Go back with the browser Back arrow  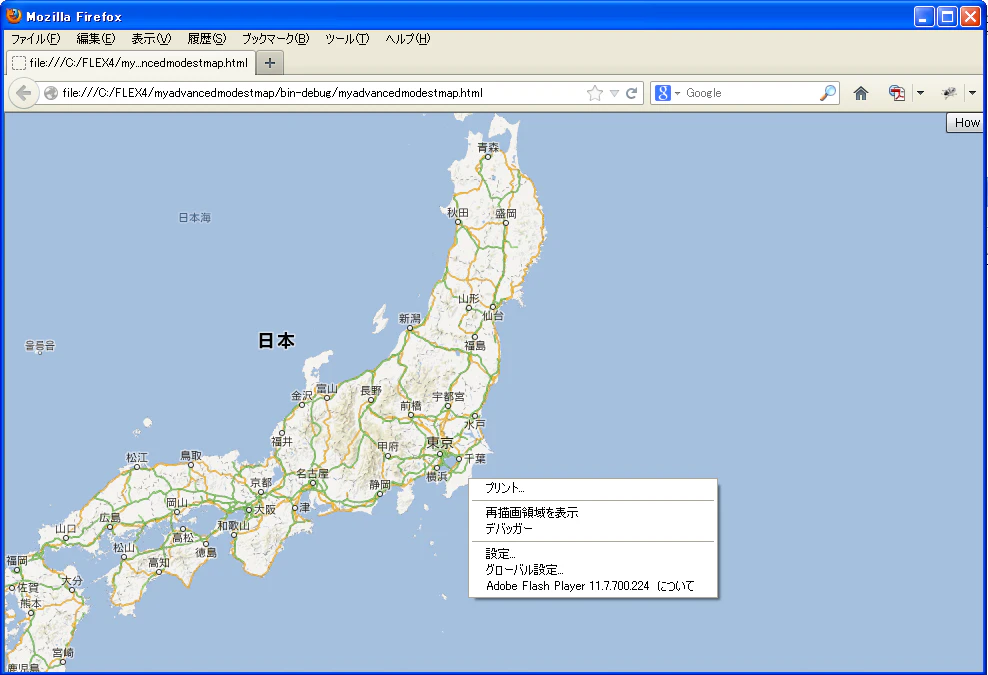23,93
